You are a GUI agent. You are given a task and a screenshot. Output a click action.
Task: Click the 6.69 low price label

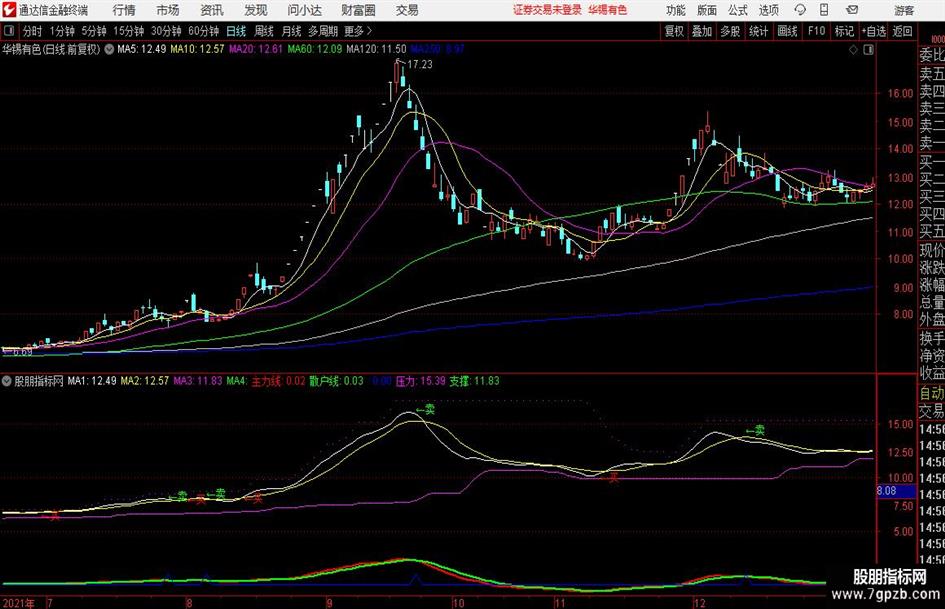(x=23, y=352)
